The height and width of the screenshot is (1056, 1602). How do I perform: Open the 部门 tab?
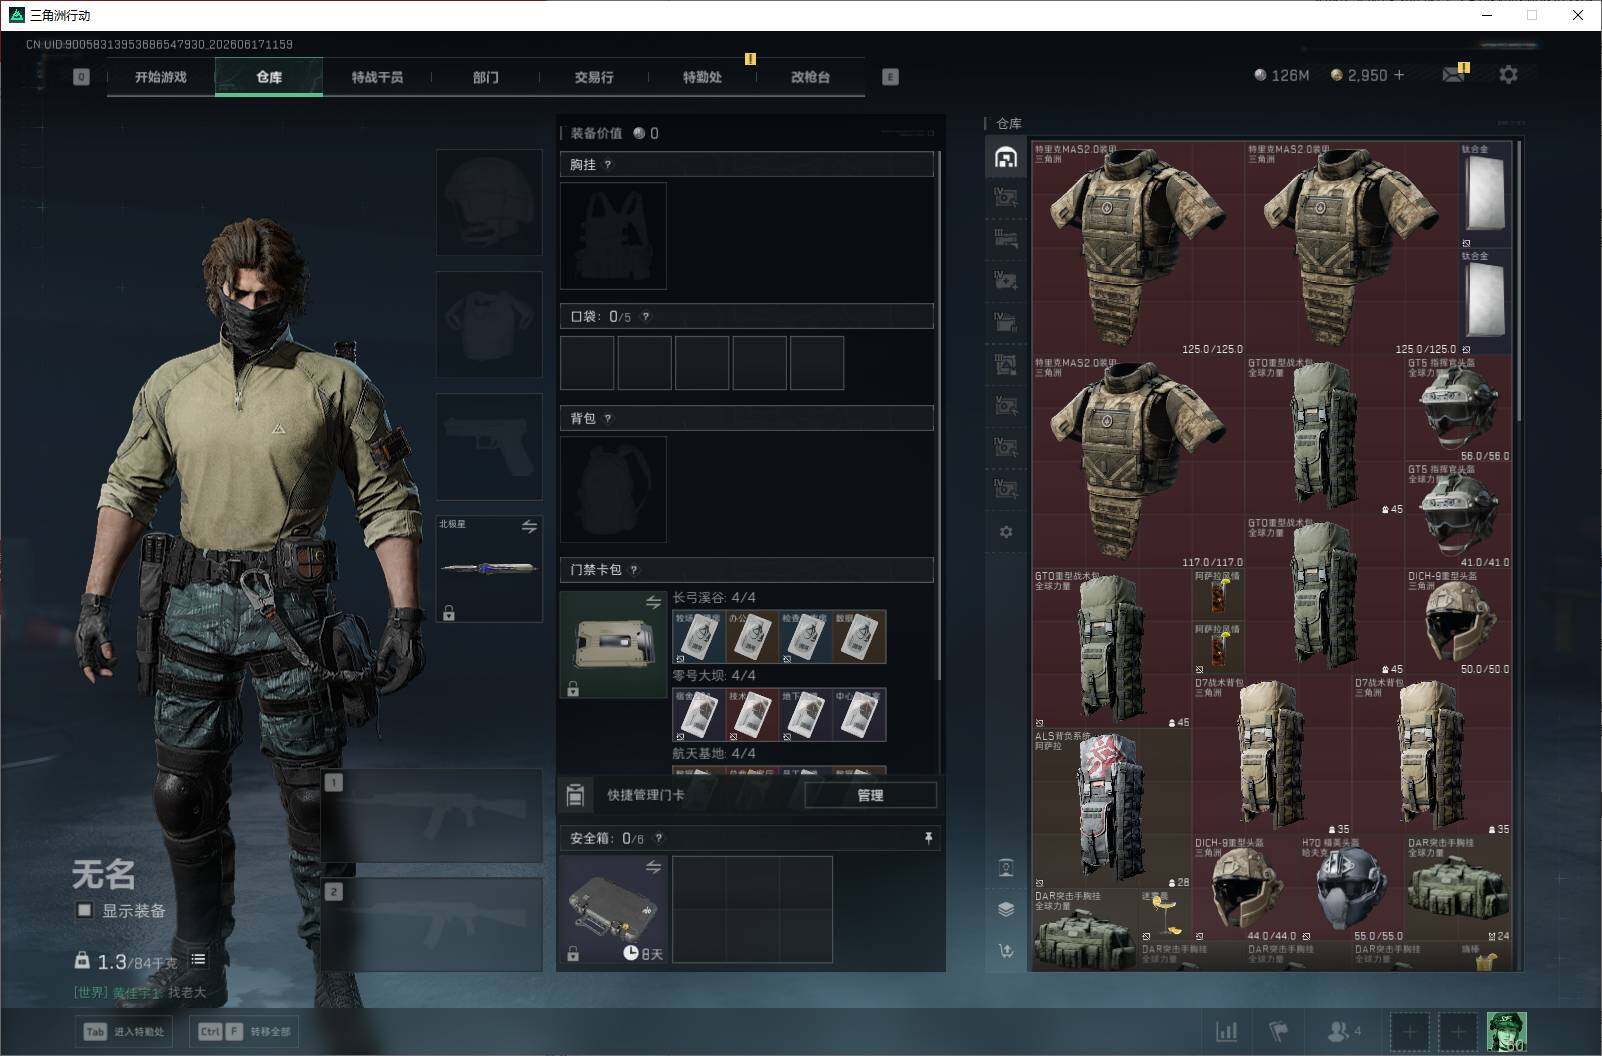(x=485, y=77)
